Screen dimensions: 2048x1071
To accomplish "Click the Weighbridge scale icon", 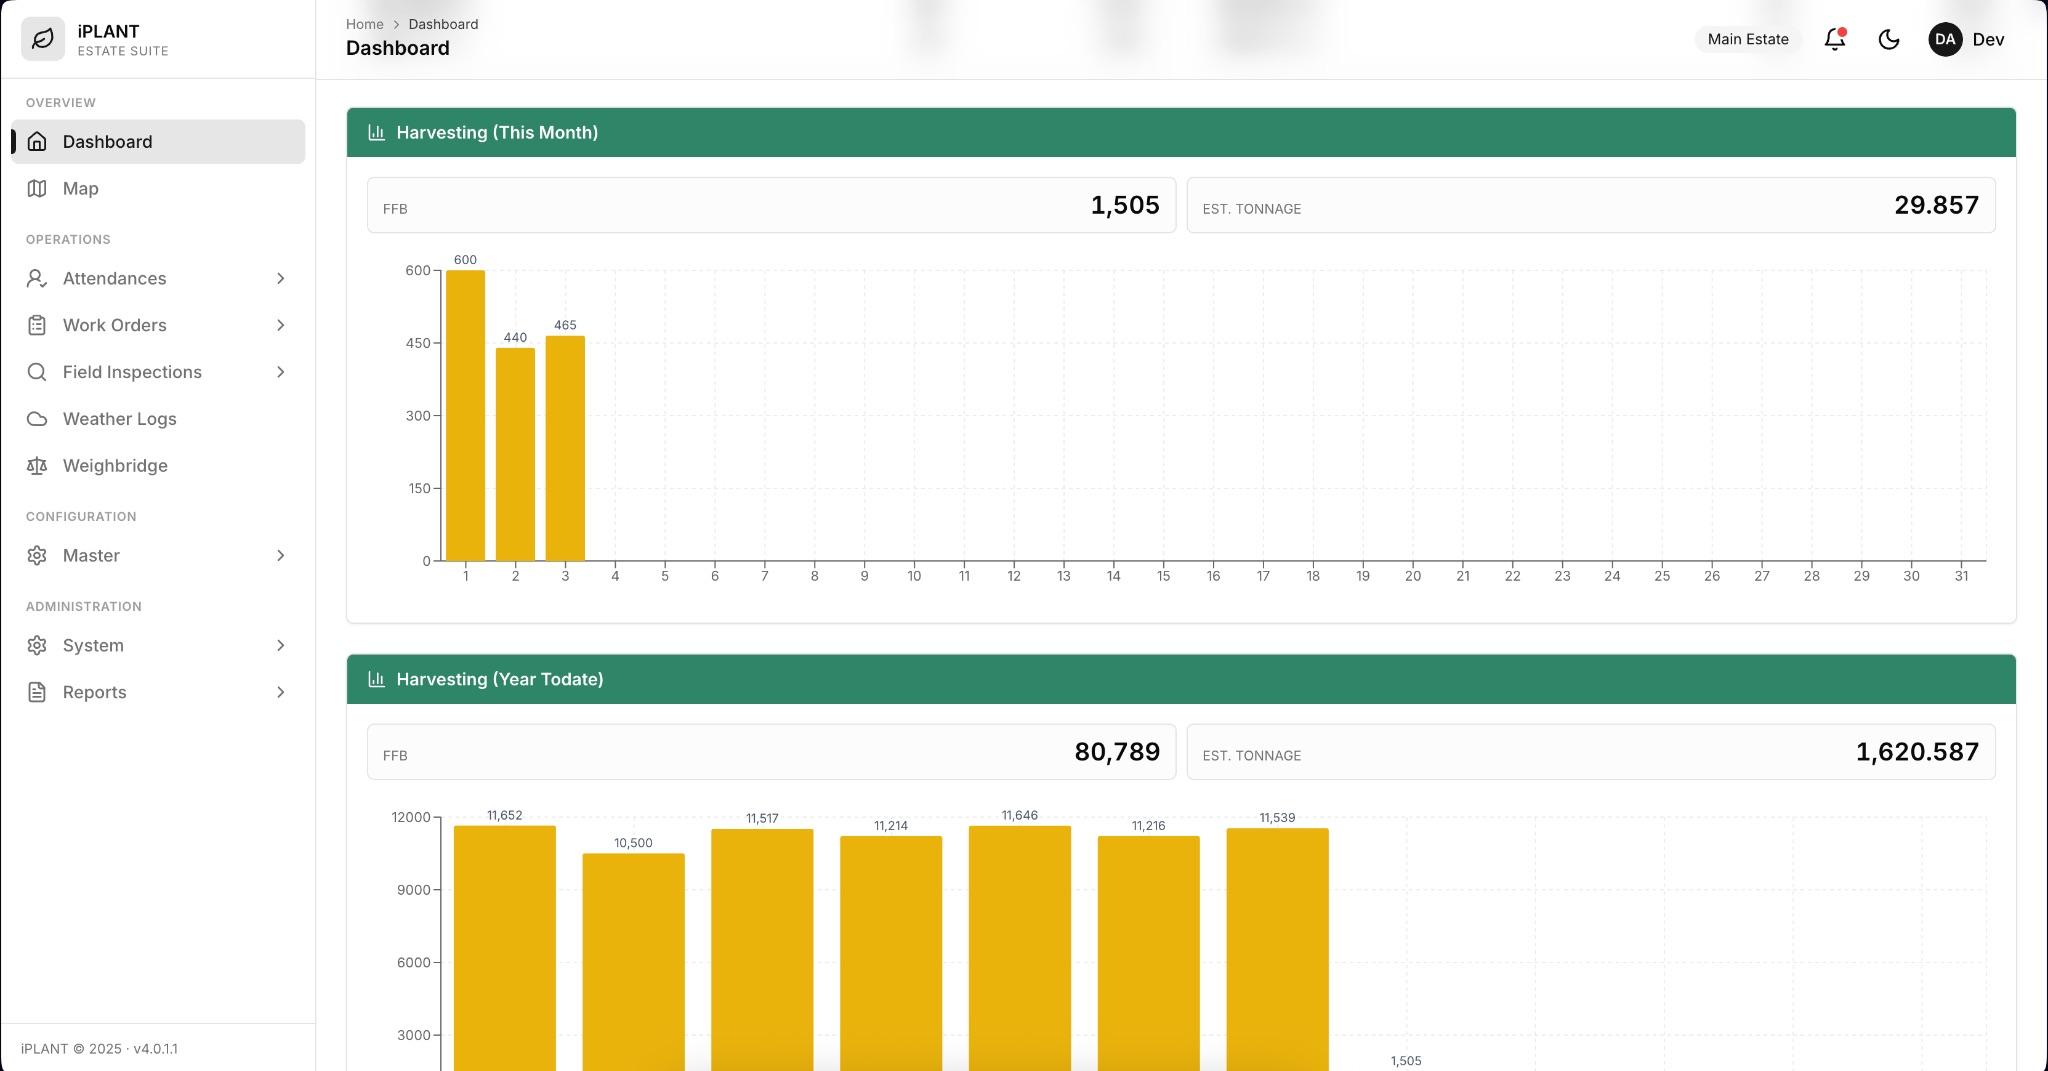I will point(37,466).
